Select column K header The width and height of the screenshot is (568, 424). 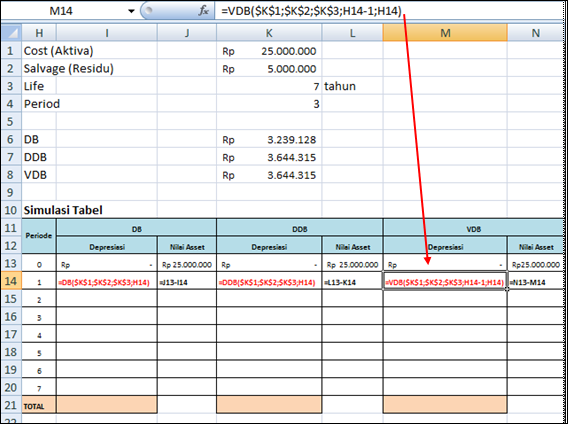point(269,33)
